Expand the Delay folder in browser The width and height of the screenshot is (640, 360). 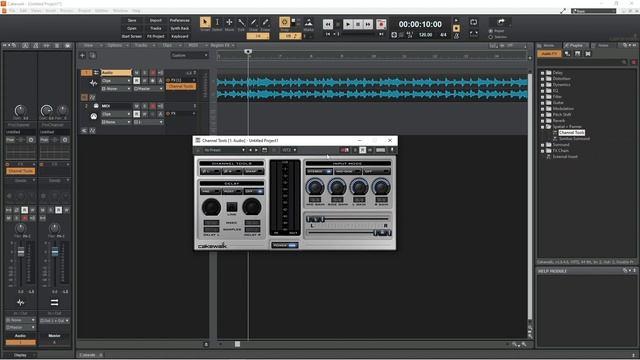tap(542, 73)
